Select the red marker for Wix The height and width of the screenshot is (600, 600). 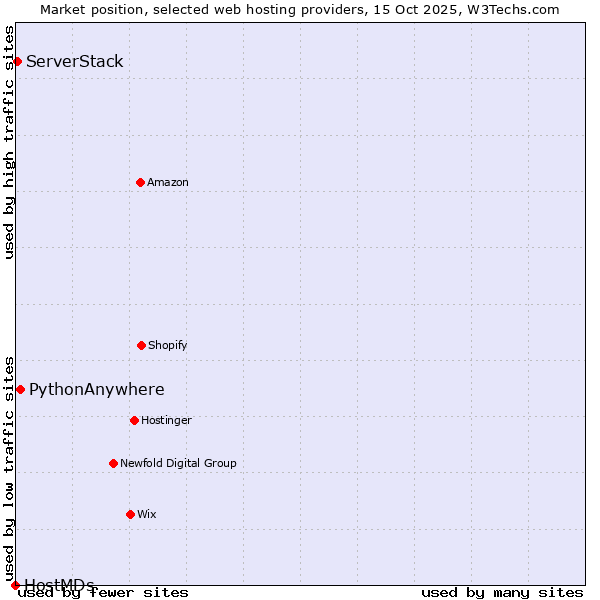click(x=130, y=514)
